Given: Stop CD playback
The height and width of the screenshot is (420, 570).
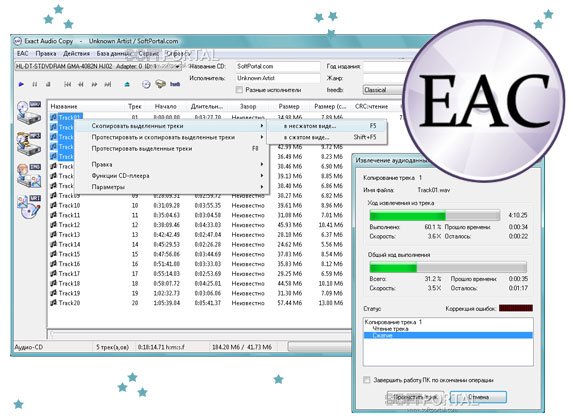Looking at the screenshot, I should (48, 84).
